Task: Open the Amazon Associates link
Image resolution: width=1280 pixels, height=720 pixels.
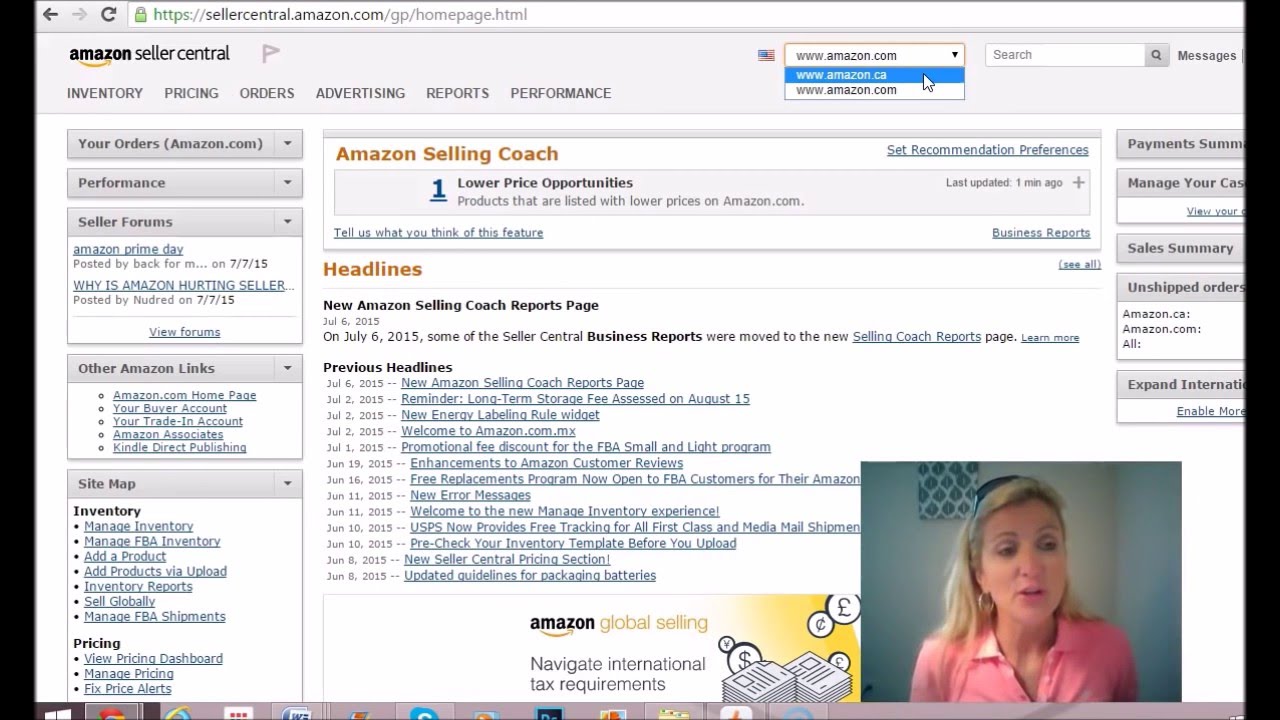Action: tap(168, 434)
